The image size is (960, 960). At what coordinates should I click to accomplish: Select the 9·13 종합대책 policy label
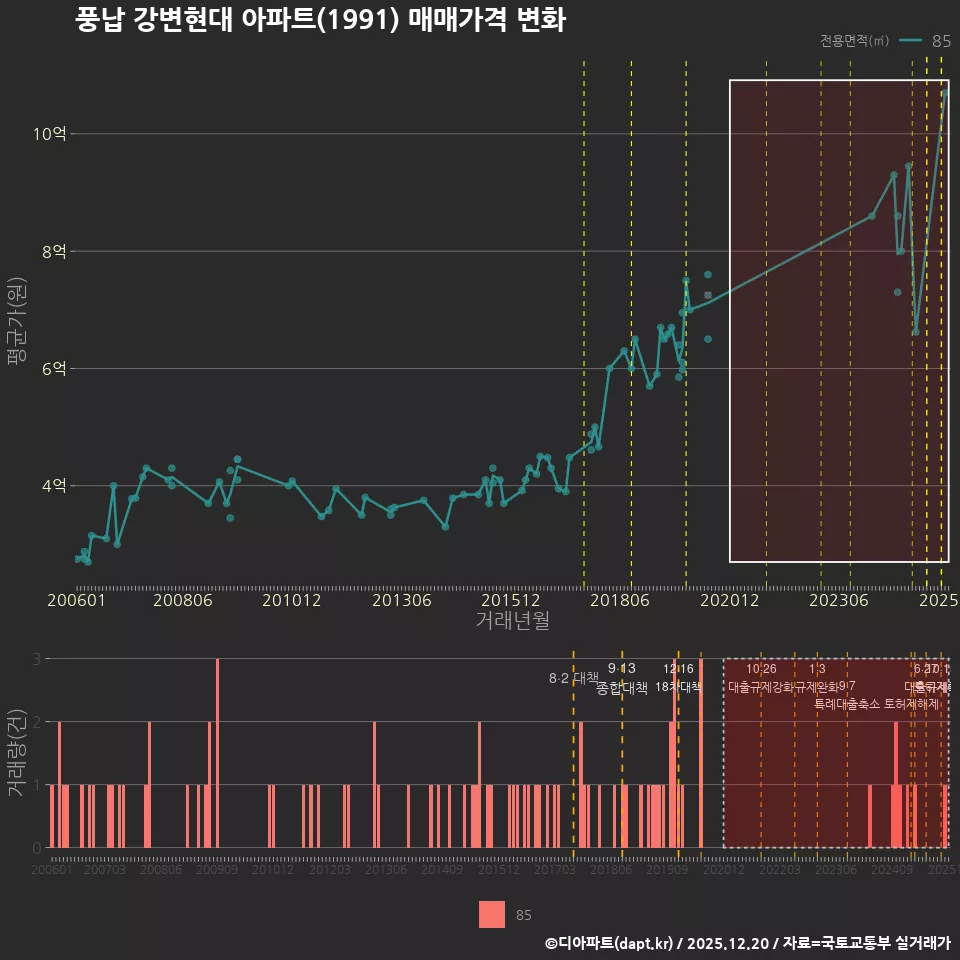[622, 678]
